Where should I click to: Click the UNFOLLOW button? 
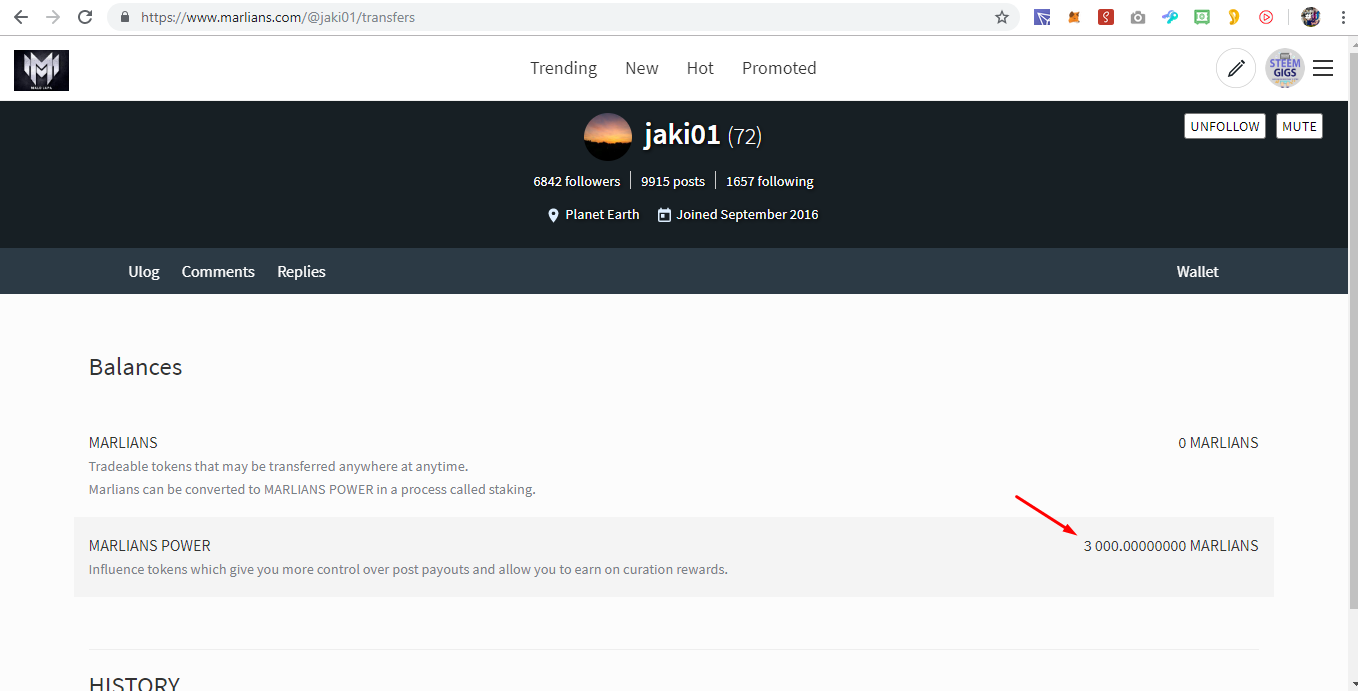click(1225, 126)
